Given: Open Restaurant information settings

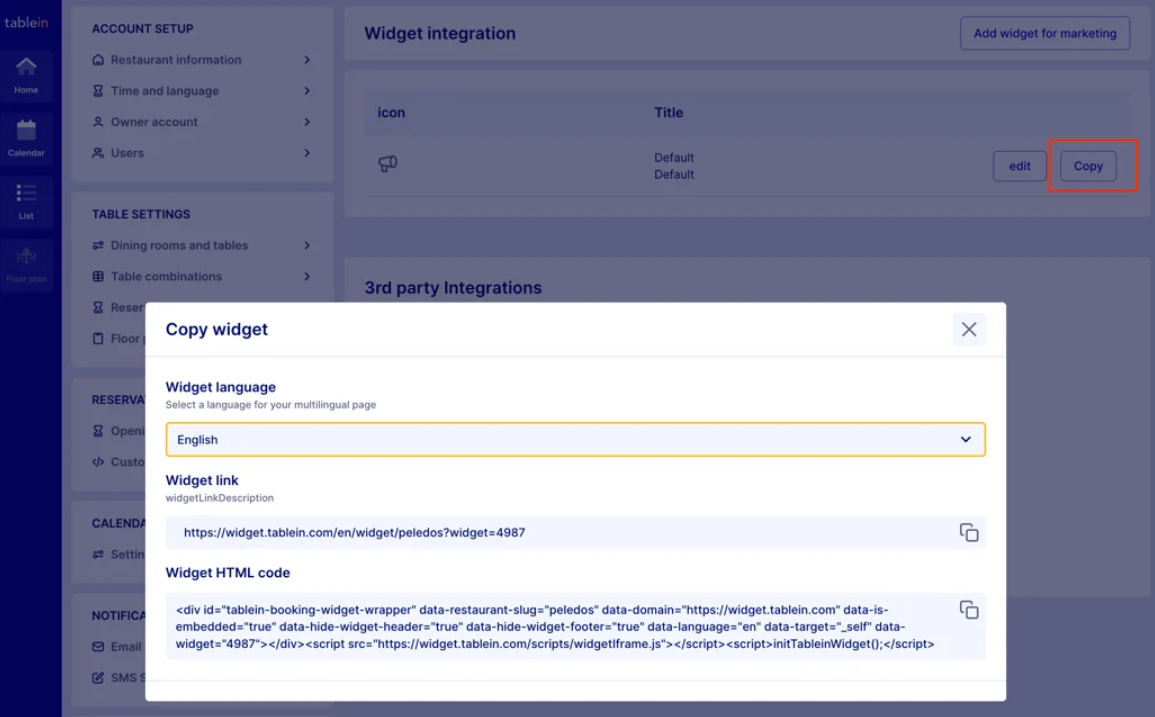Looking at the screenshot, I should pyautogui.click(x=202, y=60).
